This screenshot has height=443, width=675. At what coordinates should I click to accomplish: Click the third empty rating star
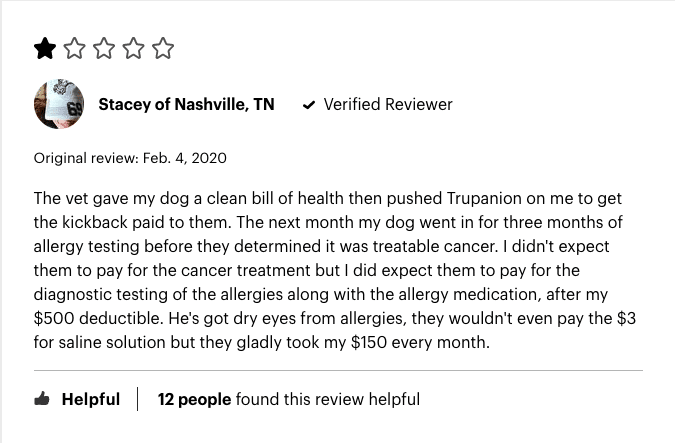coord(104,48)
